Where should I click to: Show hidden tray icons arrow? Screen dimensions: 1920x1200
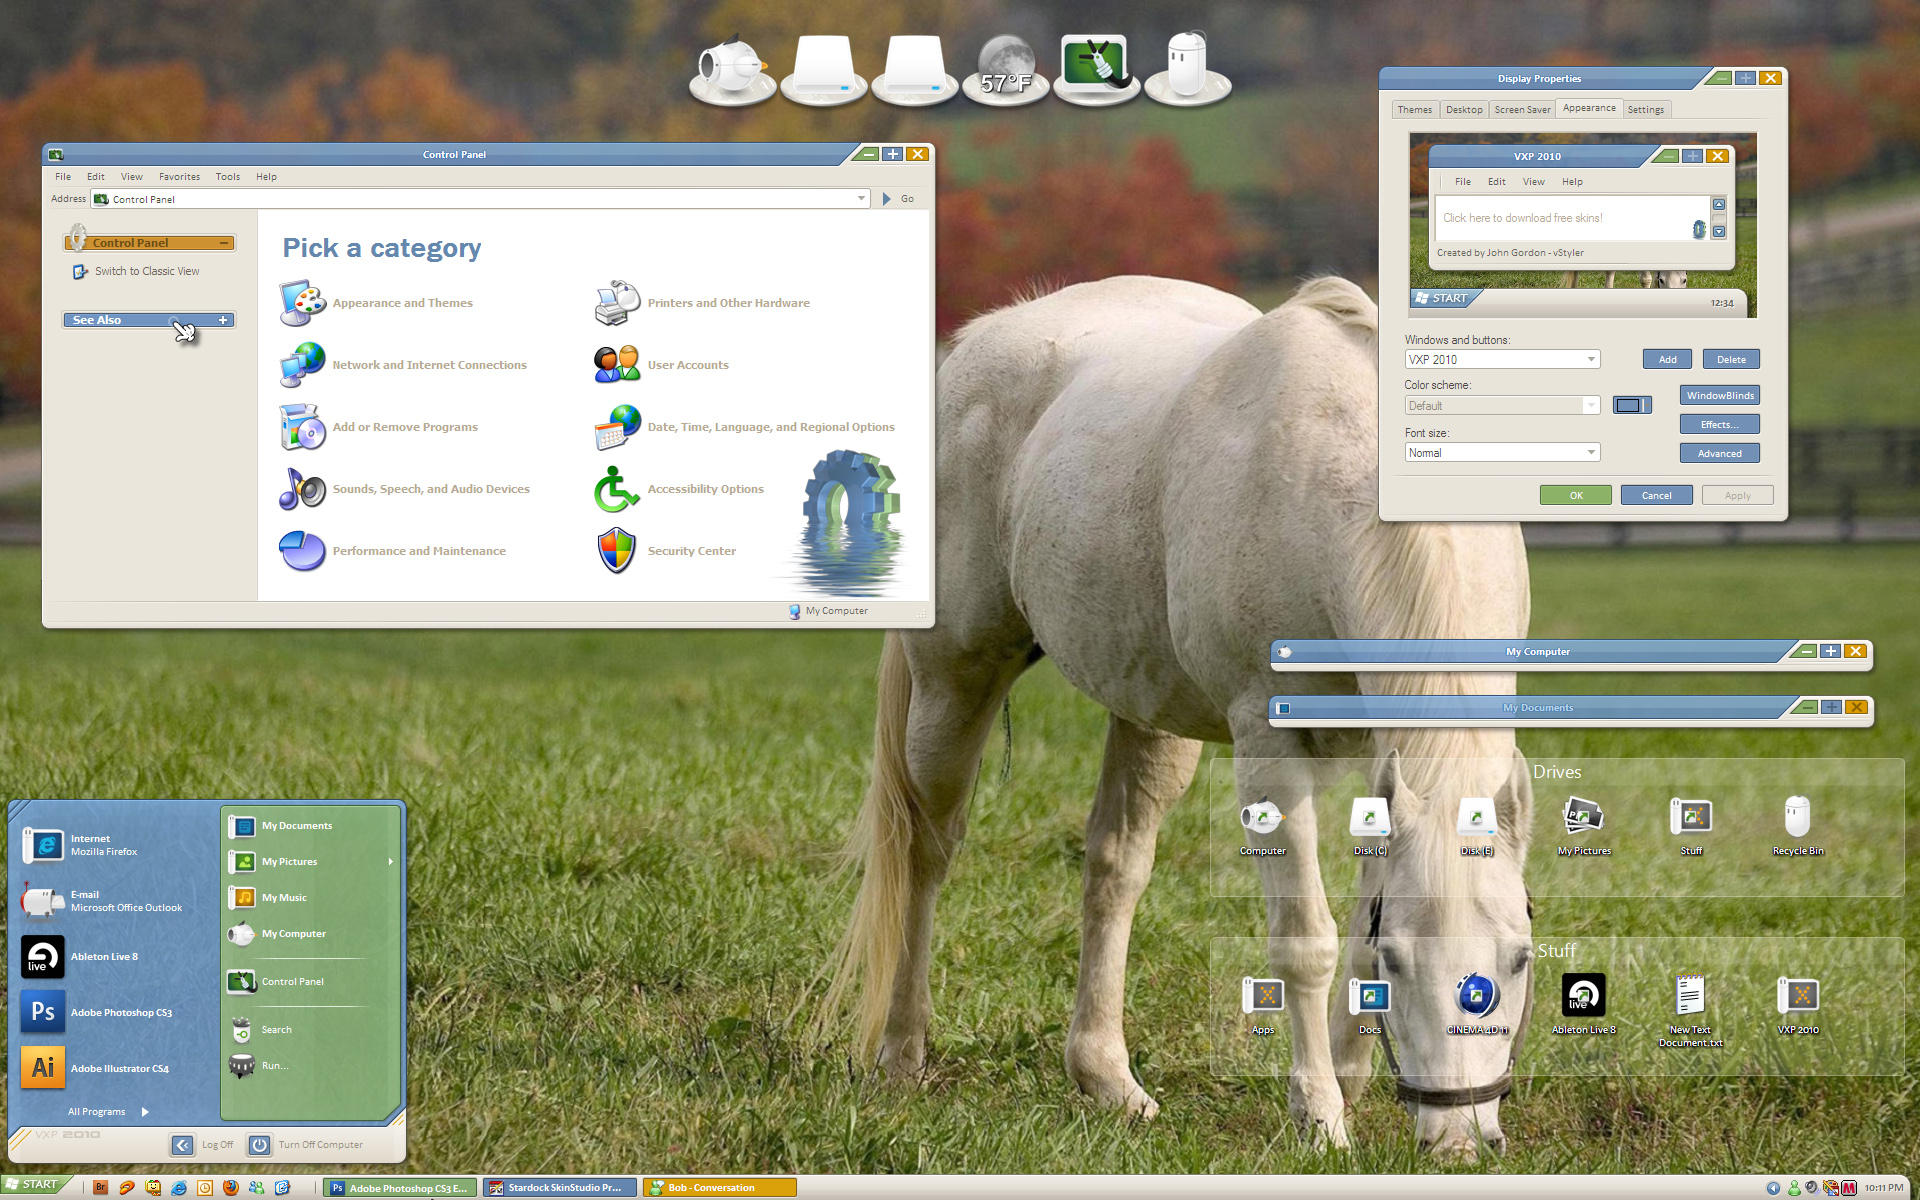click(1773, 1188)
